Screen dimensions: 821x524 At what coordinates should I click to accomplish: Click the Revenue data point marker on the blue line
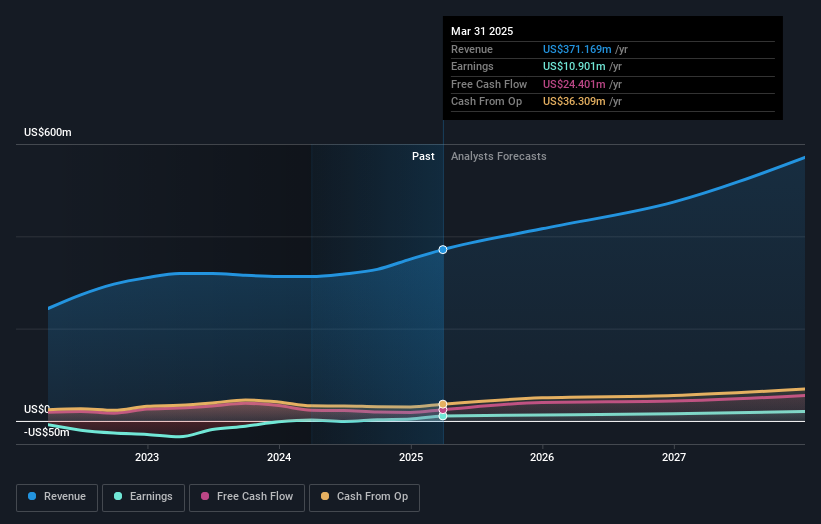443,250
